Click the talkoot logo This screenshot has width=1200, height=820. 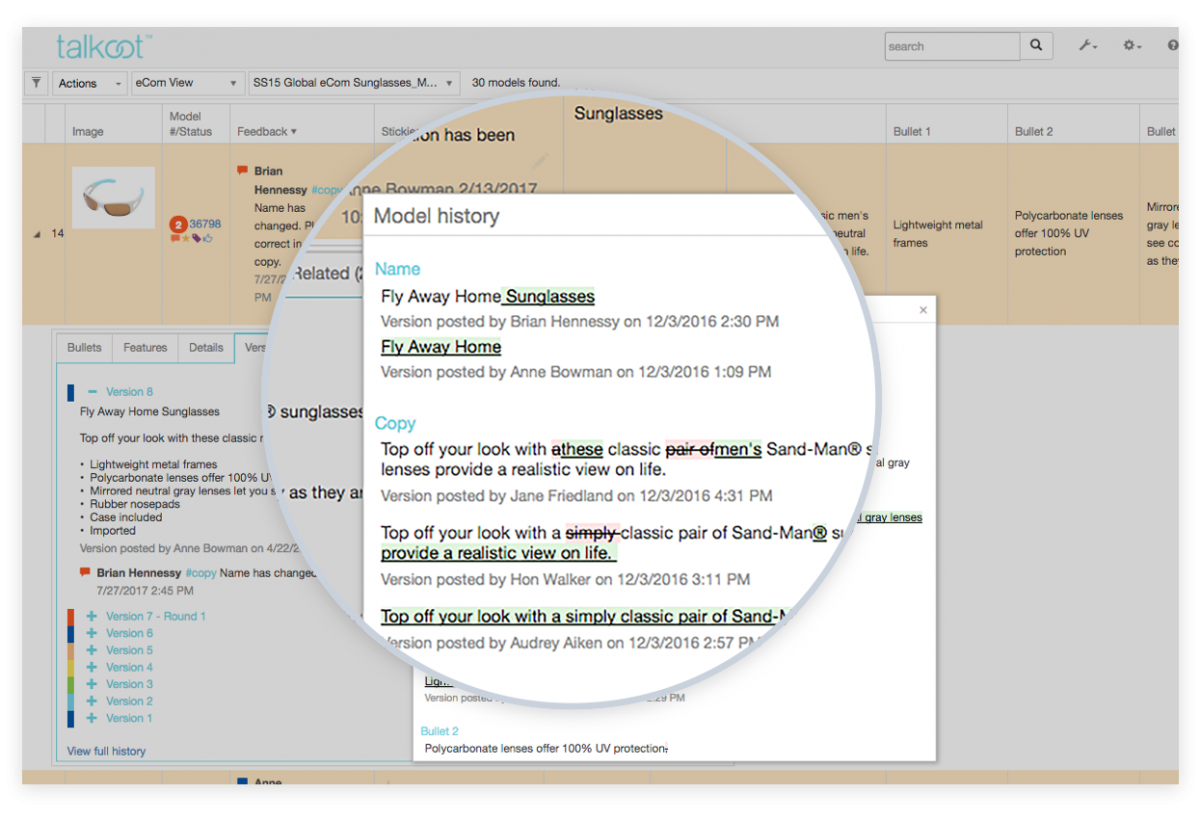104,46
